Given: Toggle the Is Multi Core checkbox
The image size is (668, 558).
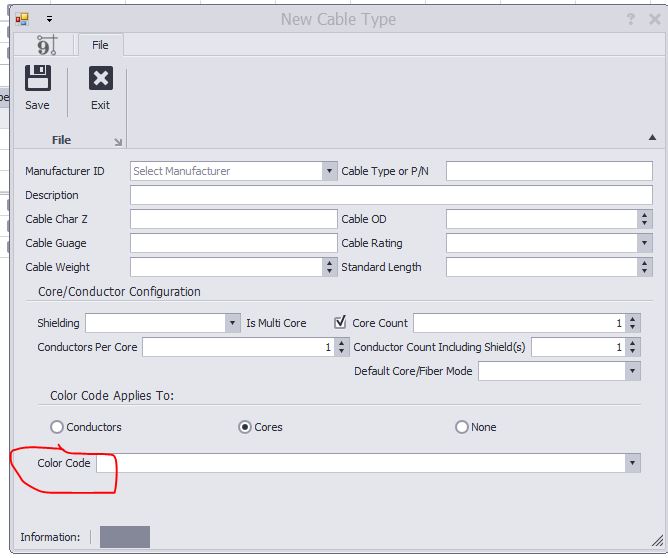Looking at the screenshot, I should (x=340, y=322).
